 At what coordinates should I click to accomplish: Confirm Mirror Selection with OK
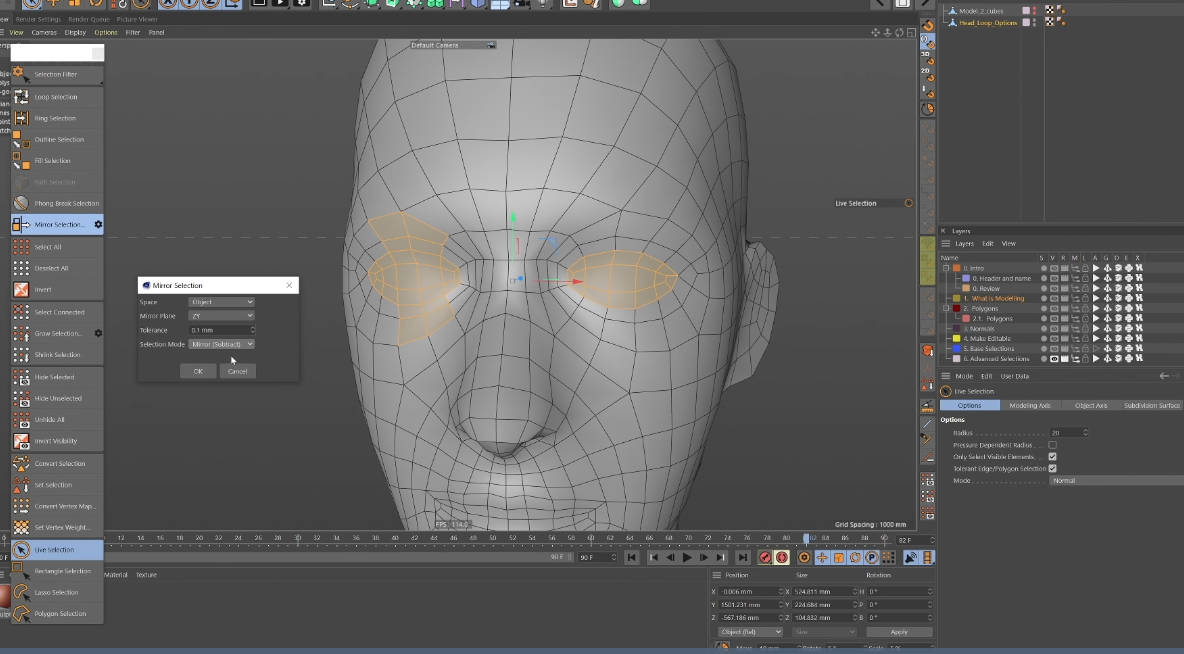[198, 371]
